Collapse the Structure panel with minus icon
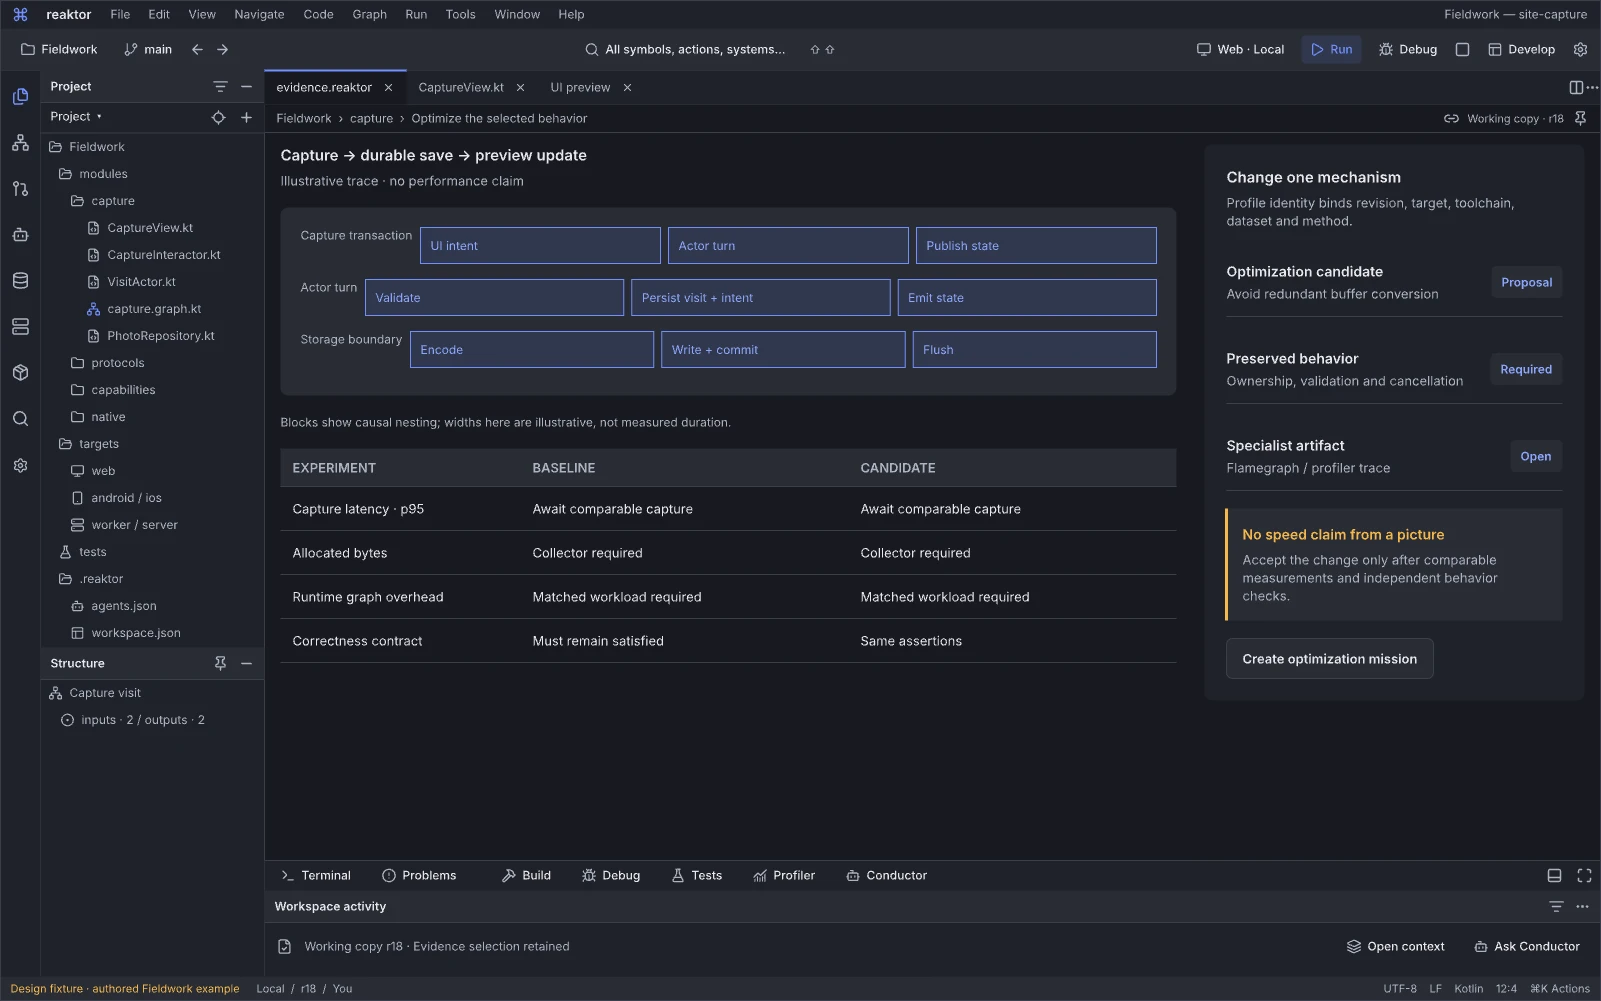This screenshot has width=1601, height=1001. pyautogui.click(x=246, y=663)
